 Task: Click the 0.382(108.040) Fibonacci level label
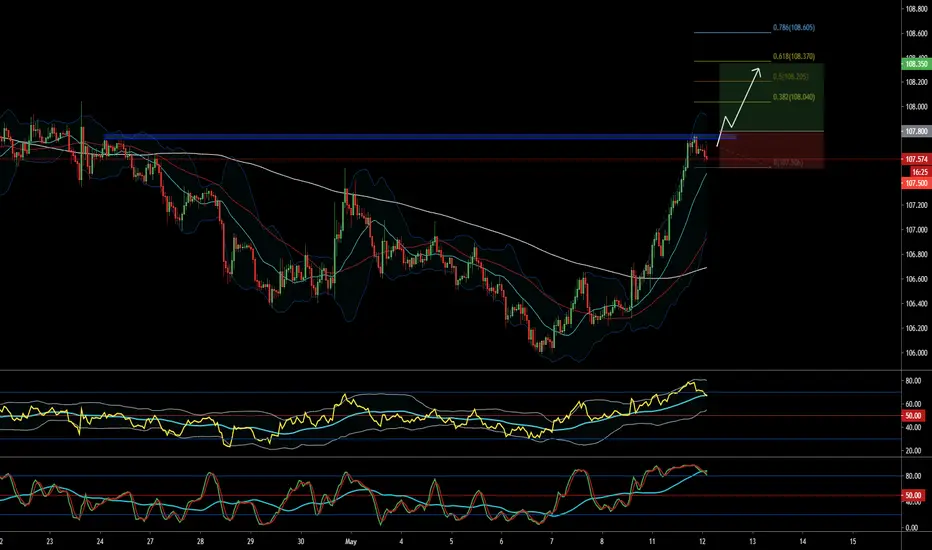794,97
